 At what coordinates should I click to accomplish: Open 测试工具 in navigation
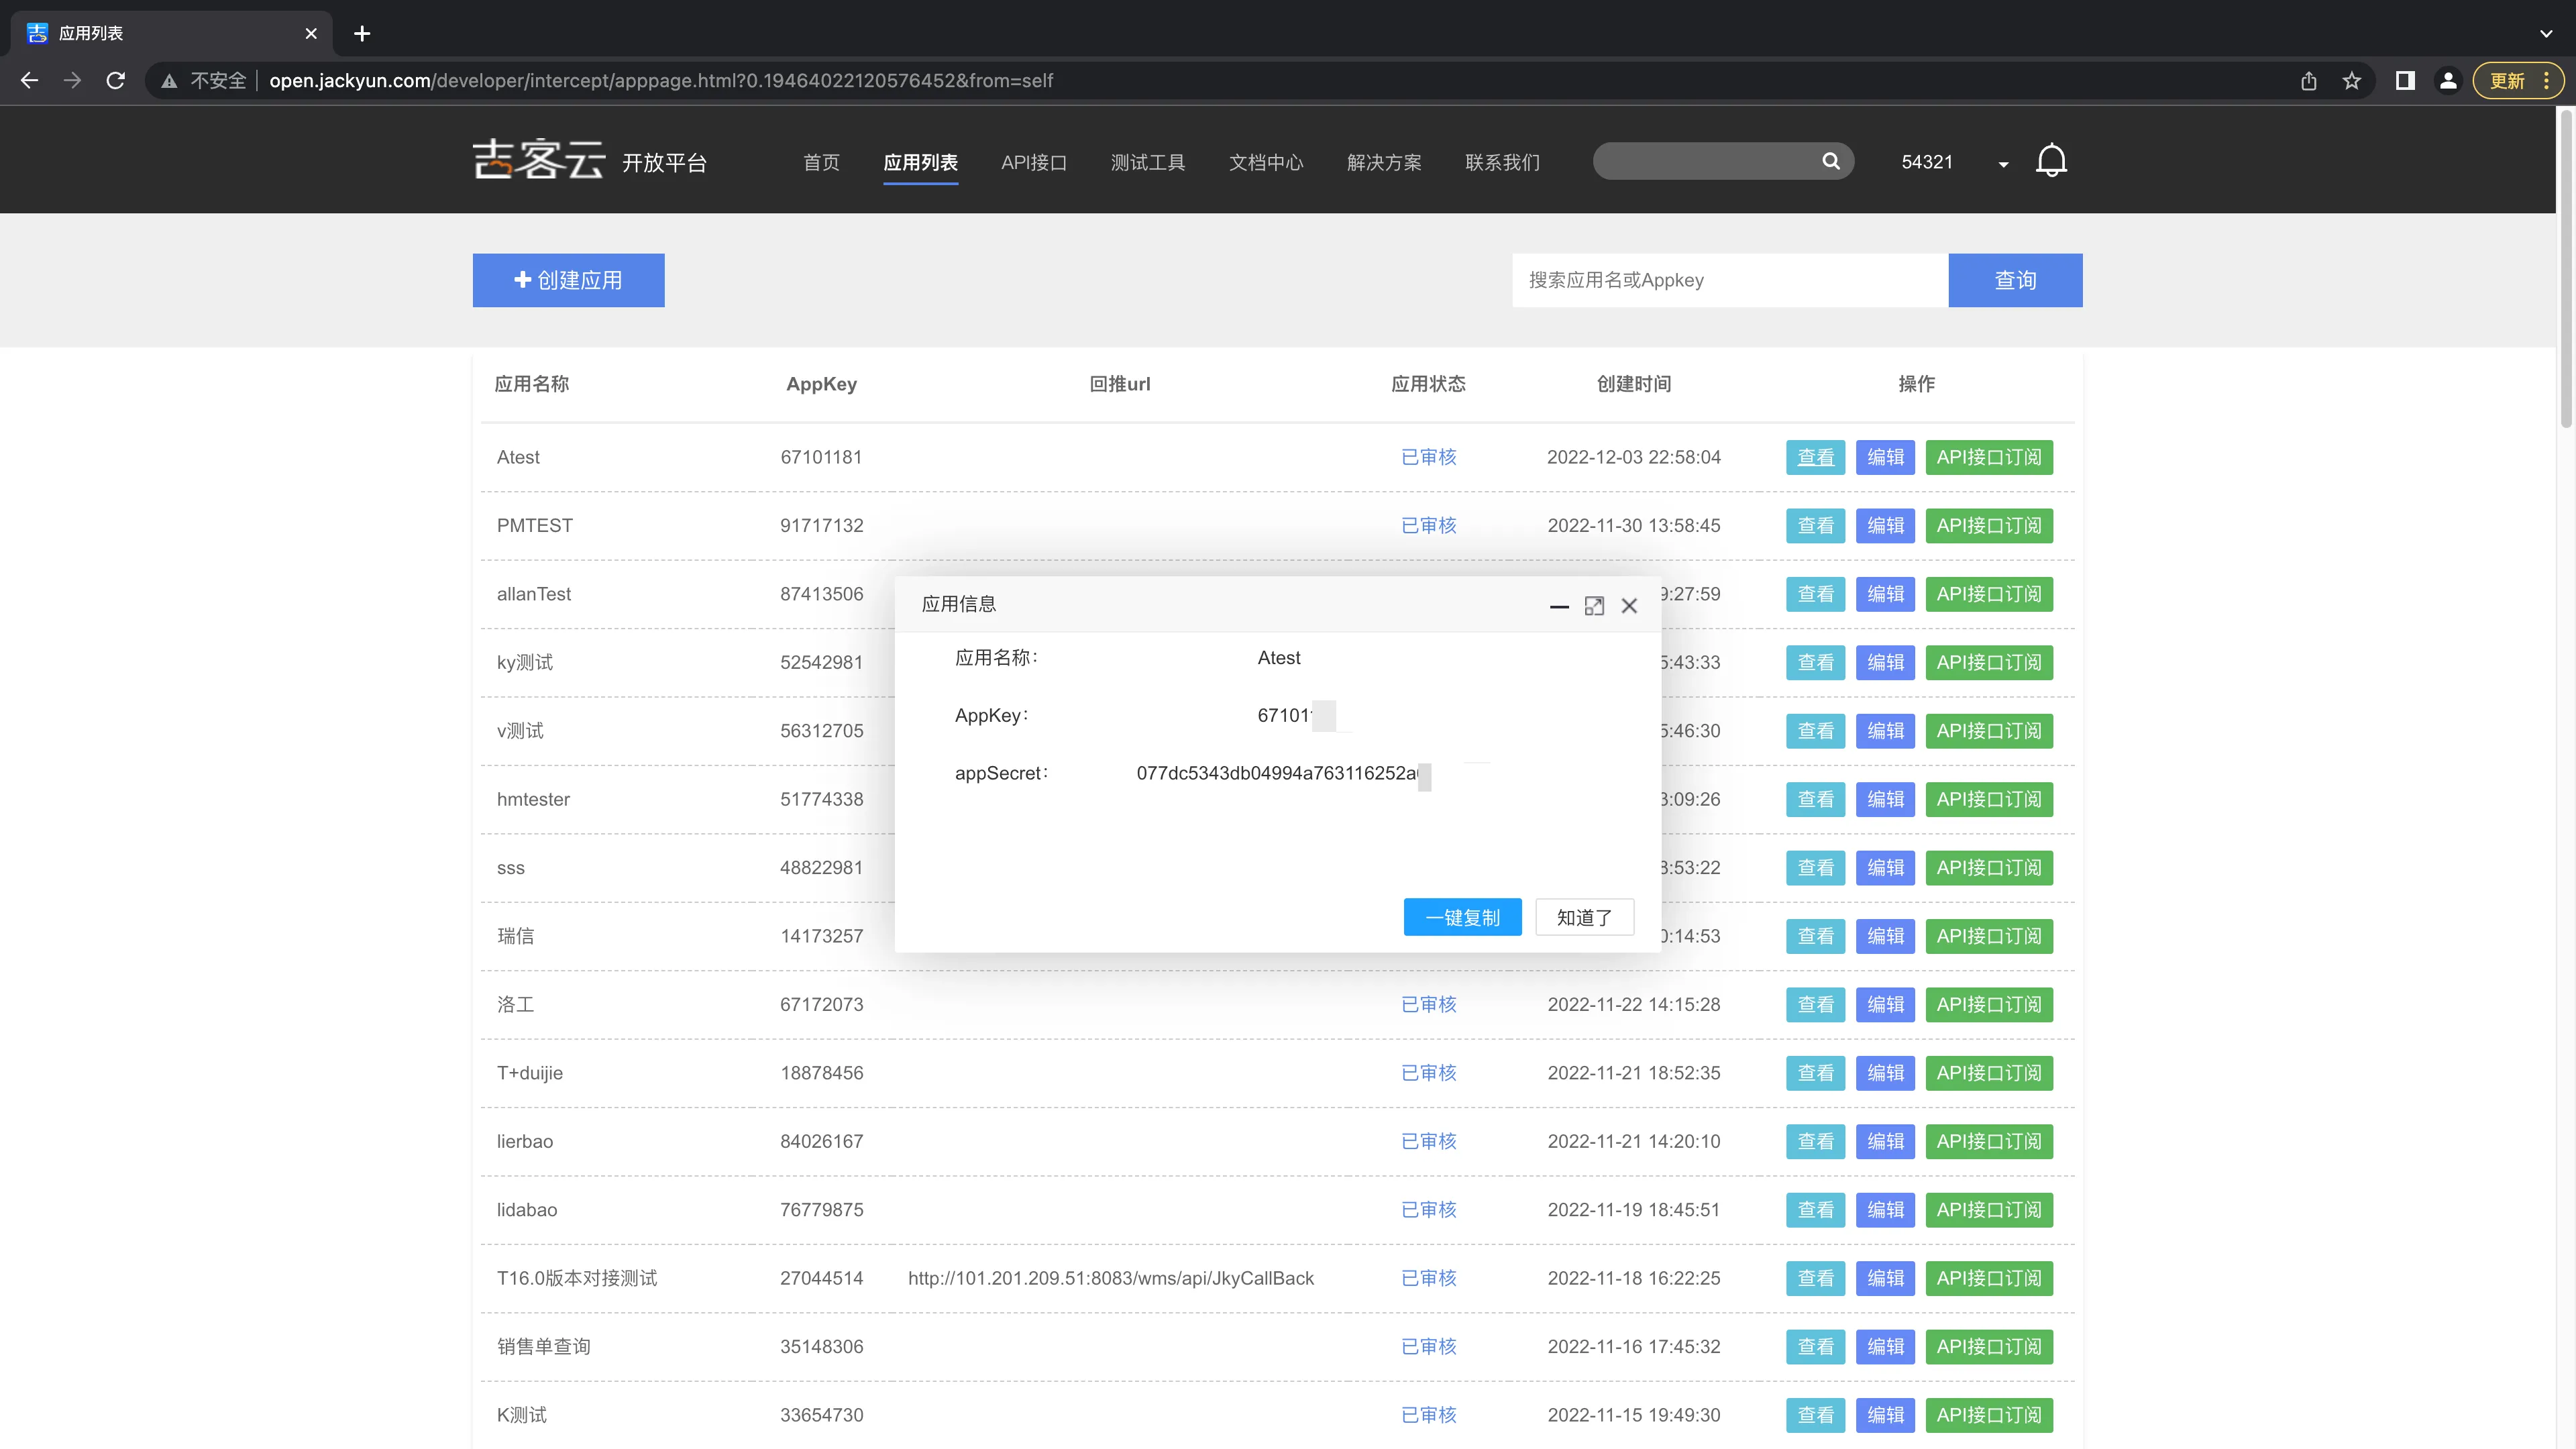point(1147,162)
